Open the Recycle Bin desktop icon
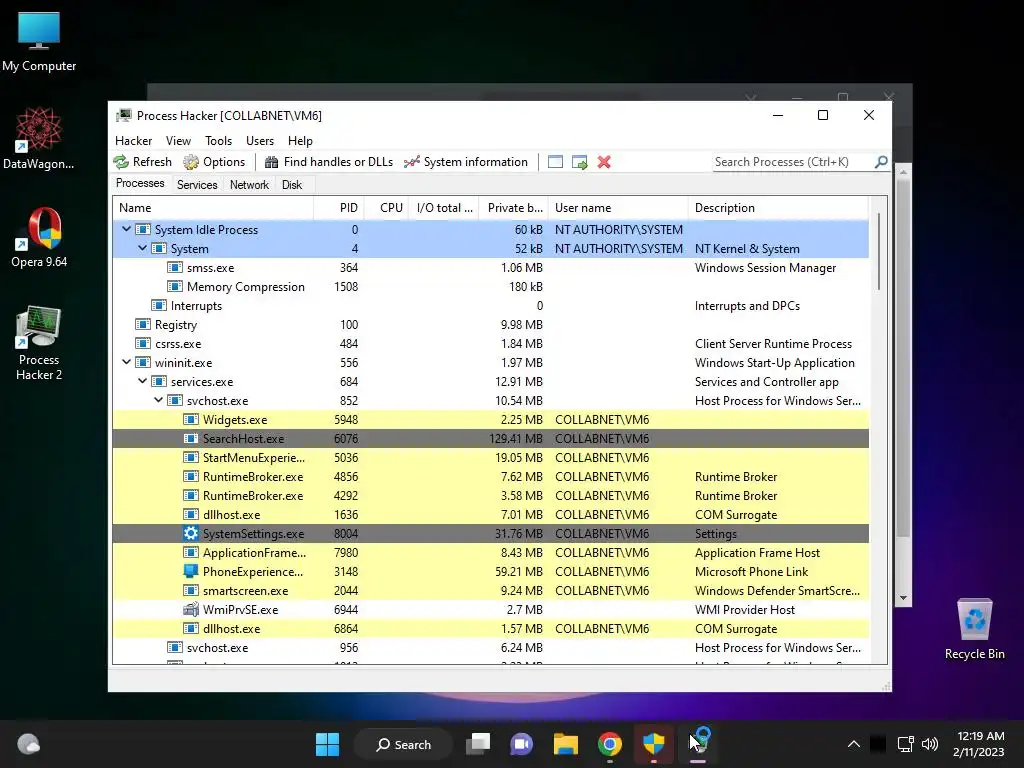 (974, 630)
